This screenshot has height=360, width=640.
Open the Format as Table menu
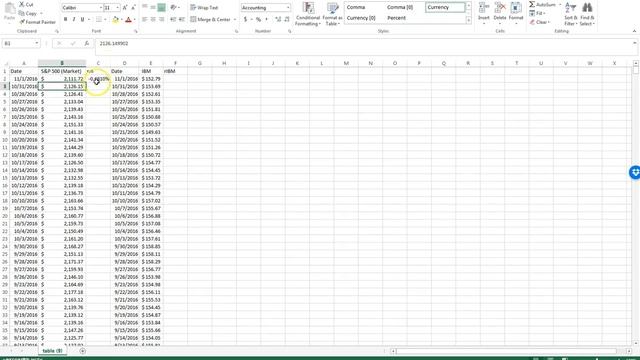click(x=333, y=14)
